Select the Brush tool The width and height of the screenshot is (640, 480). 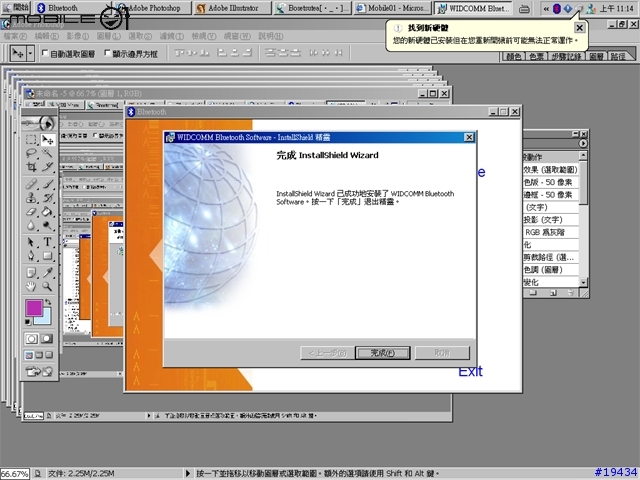48,184
